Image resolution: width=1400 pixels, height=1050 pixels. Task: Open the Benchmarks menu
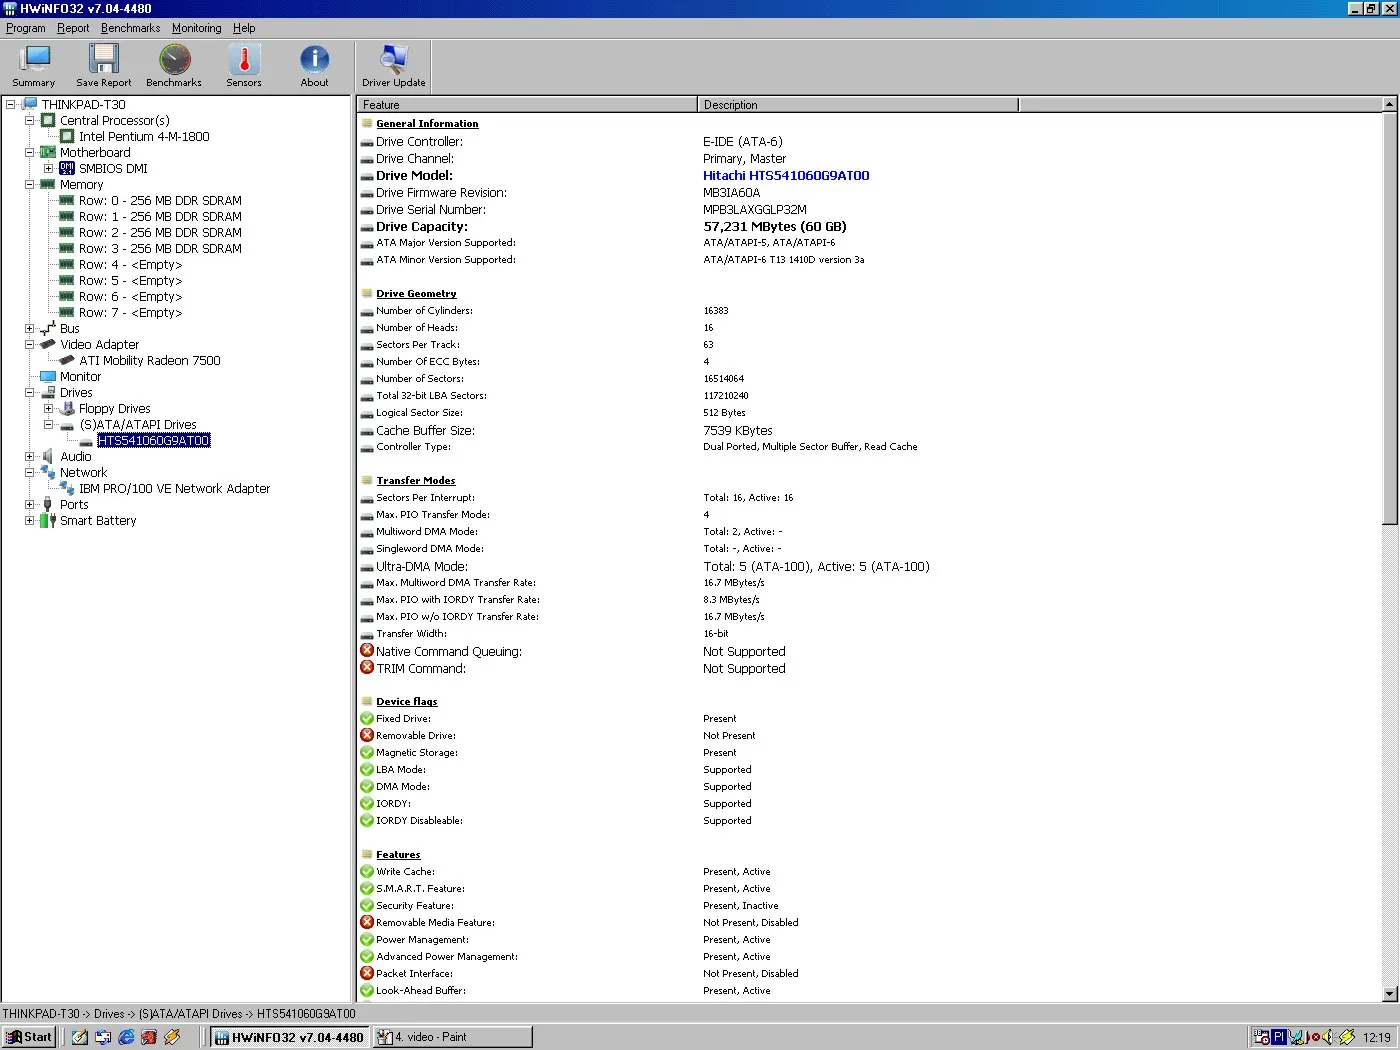(130, 28)
